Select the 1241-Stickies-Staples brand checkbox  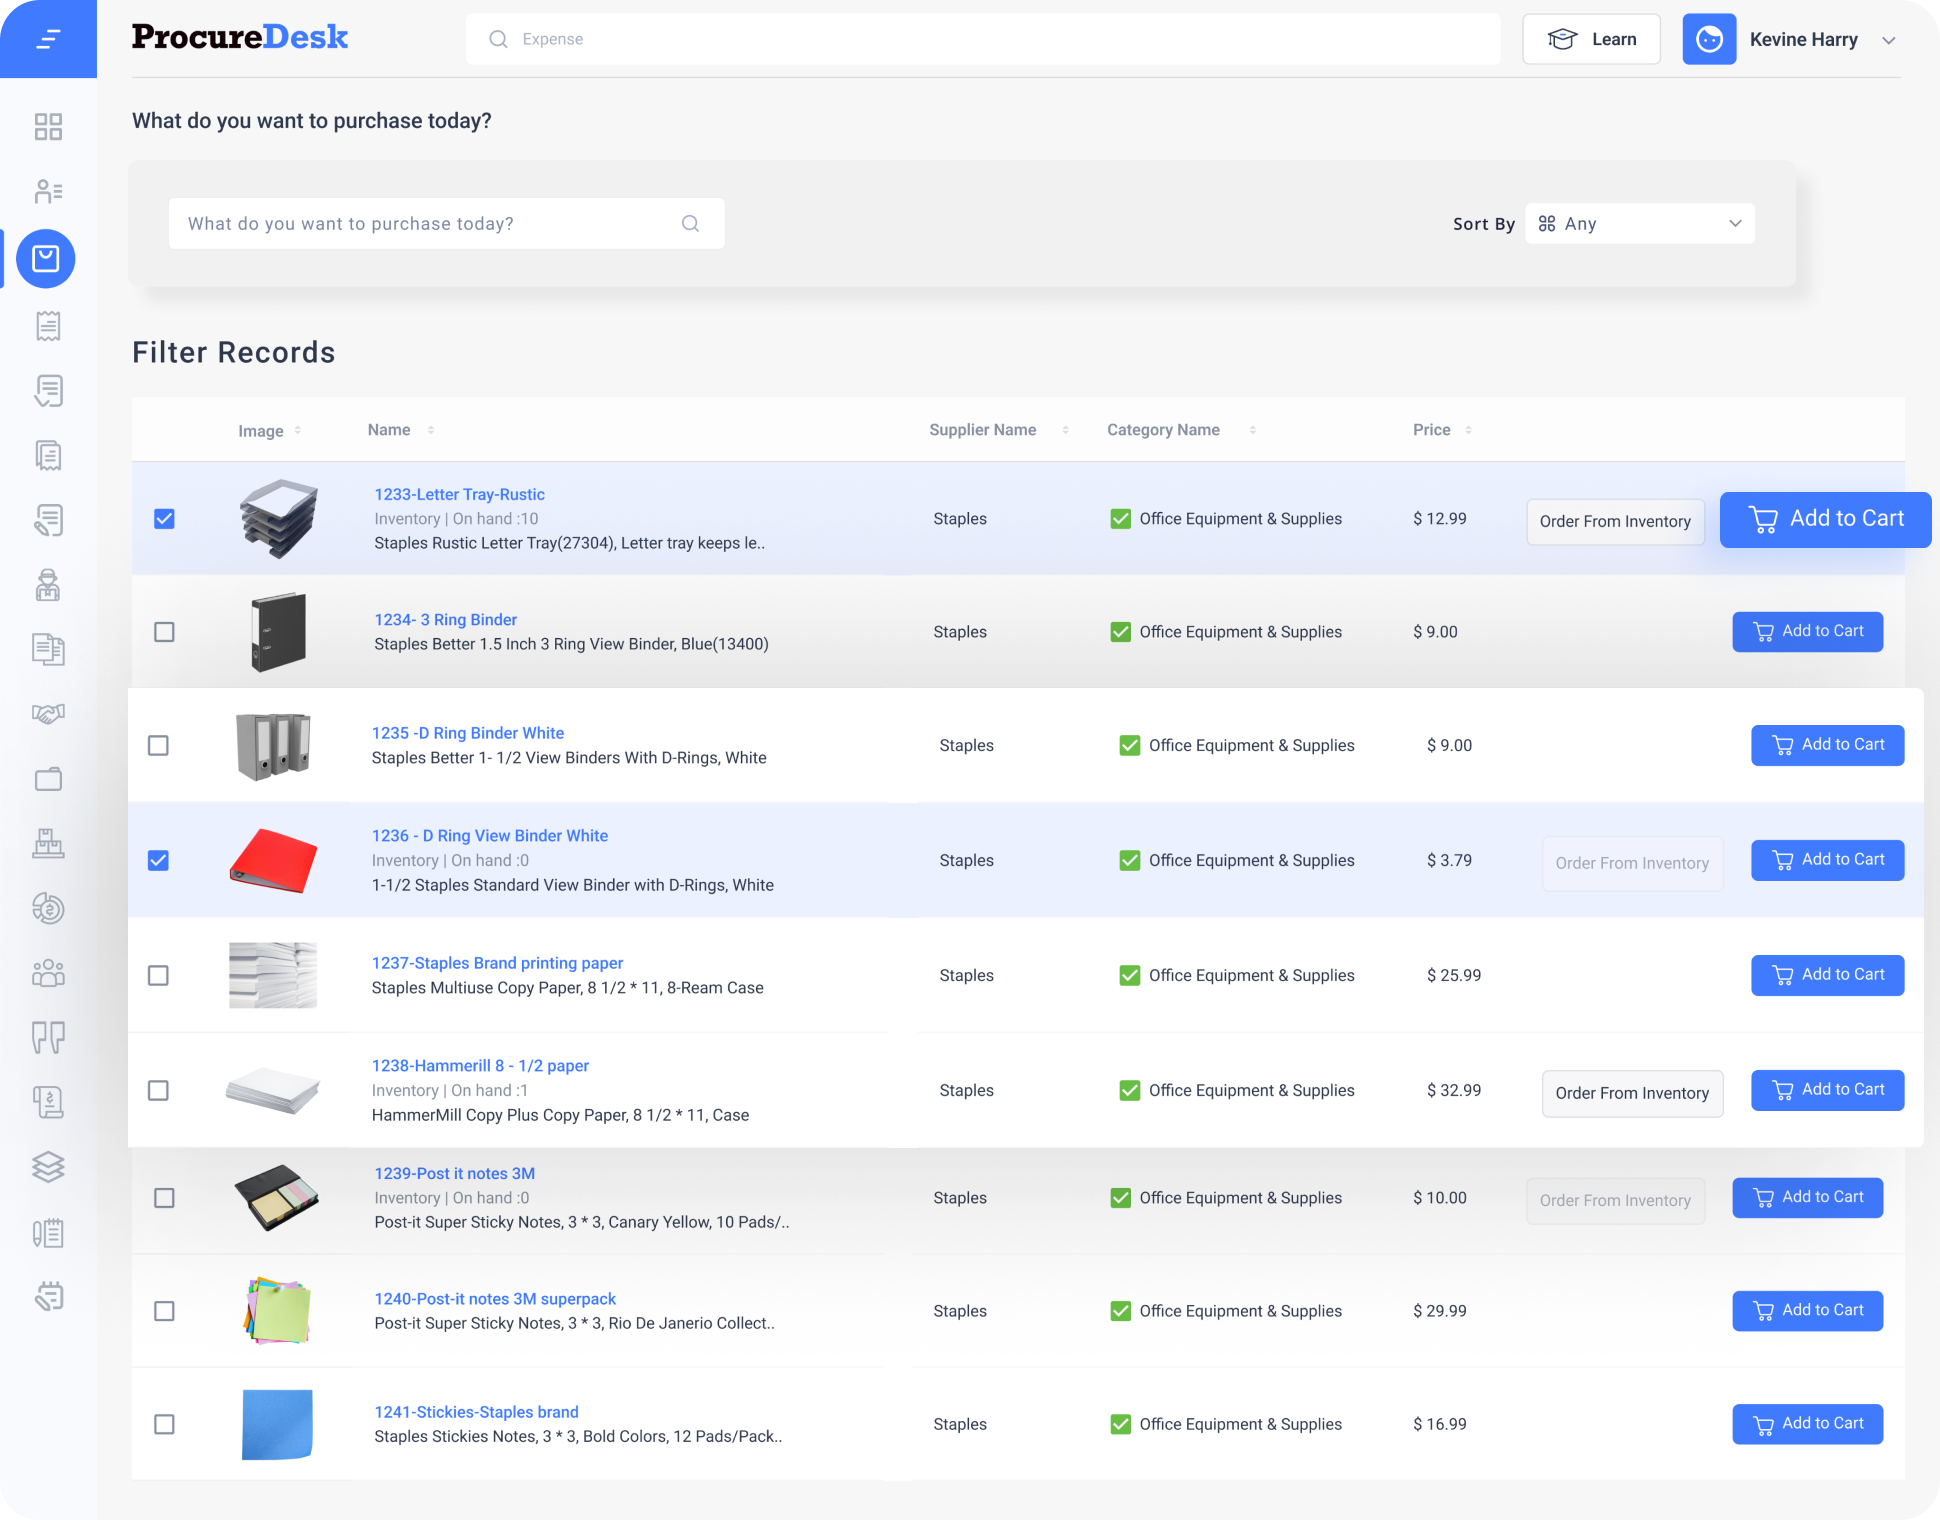164,1424
